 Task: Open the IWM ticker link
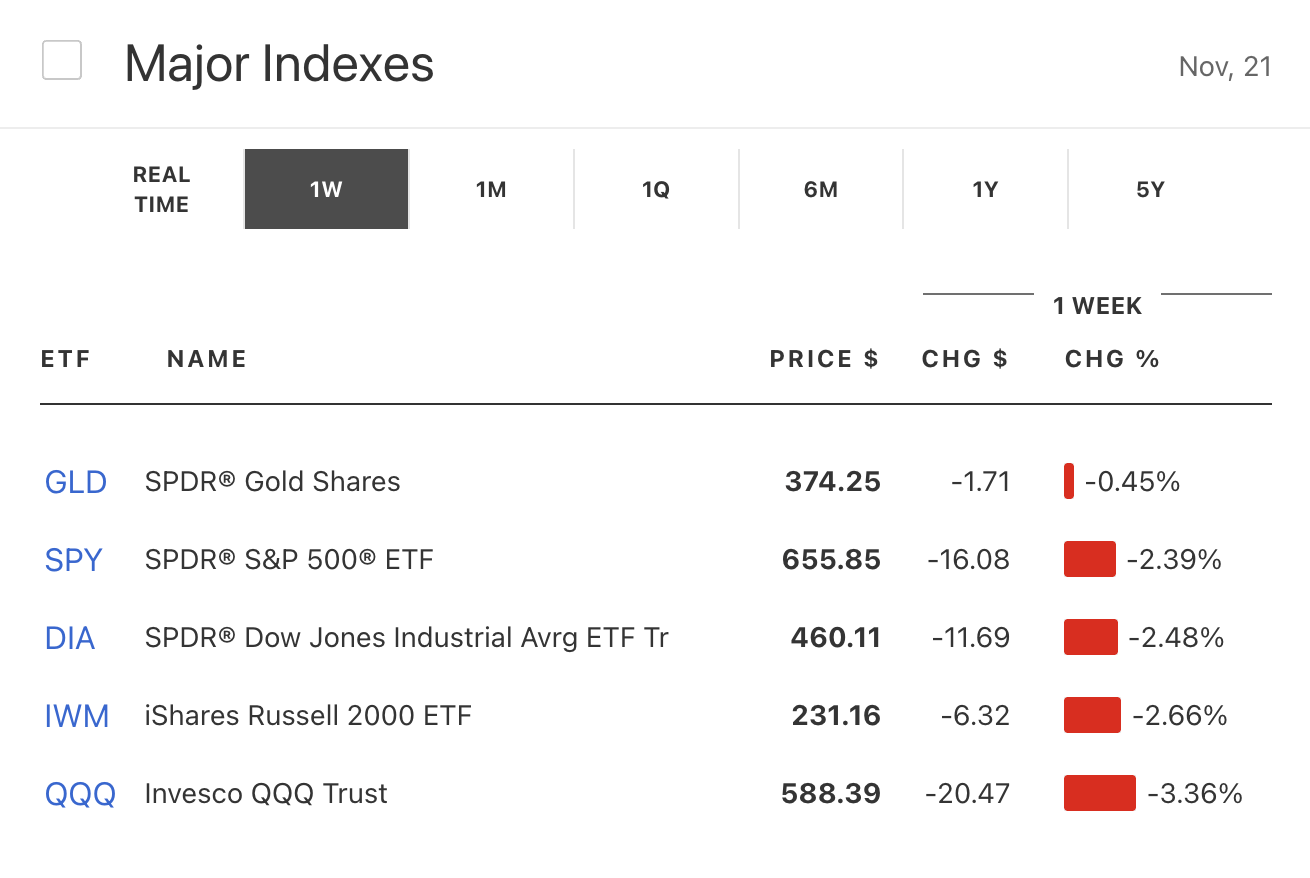(77, 716)
